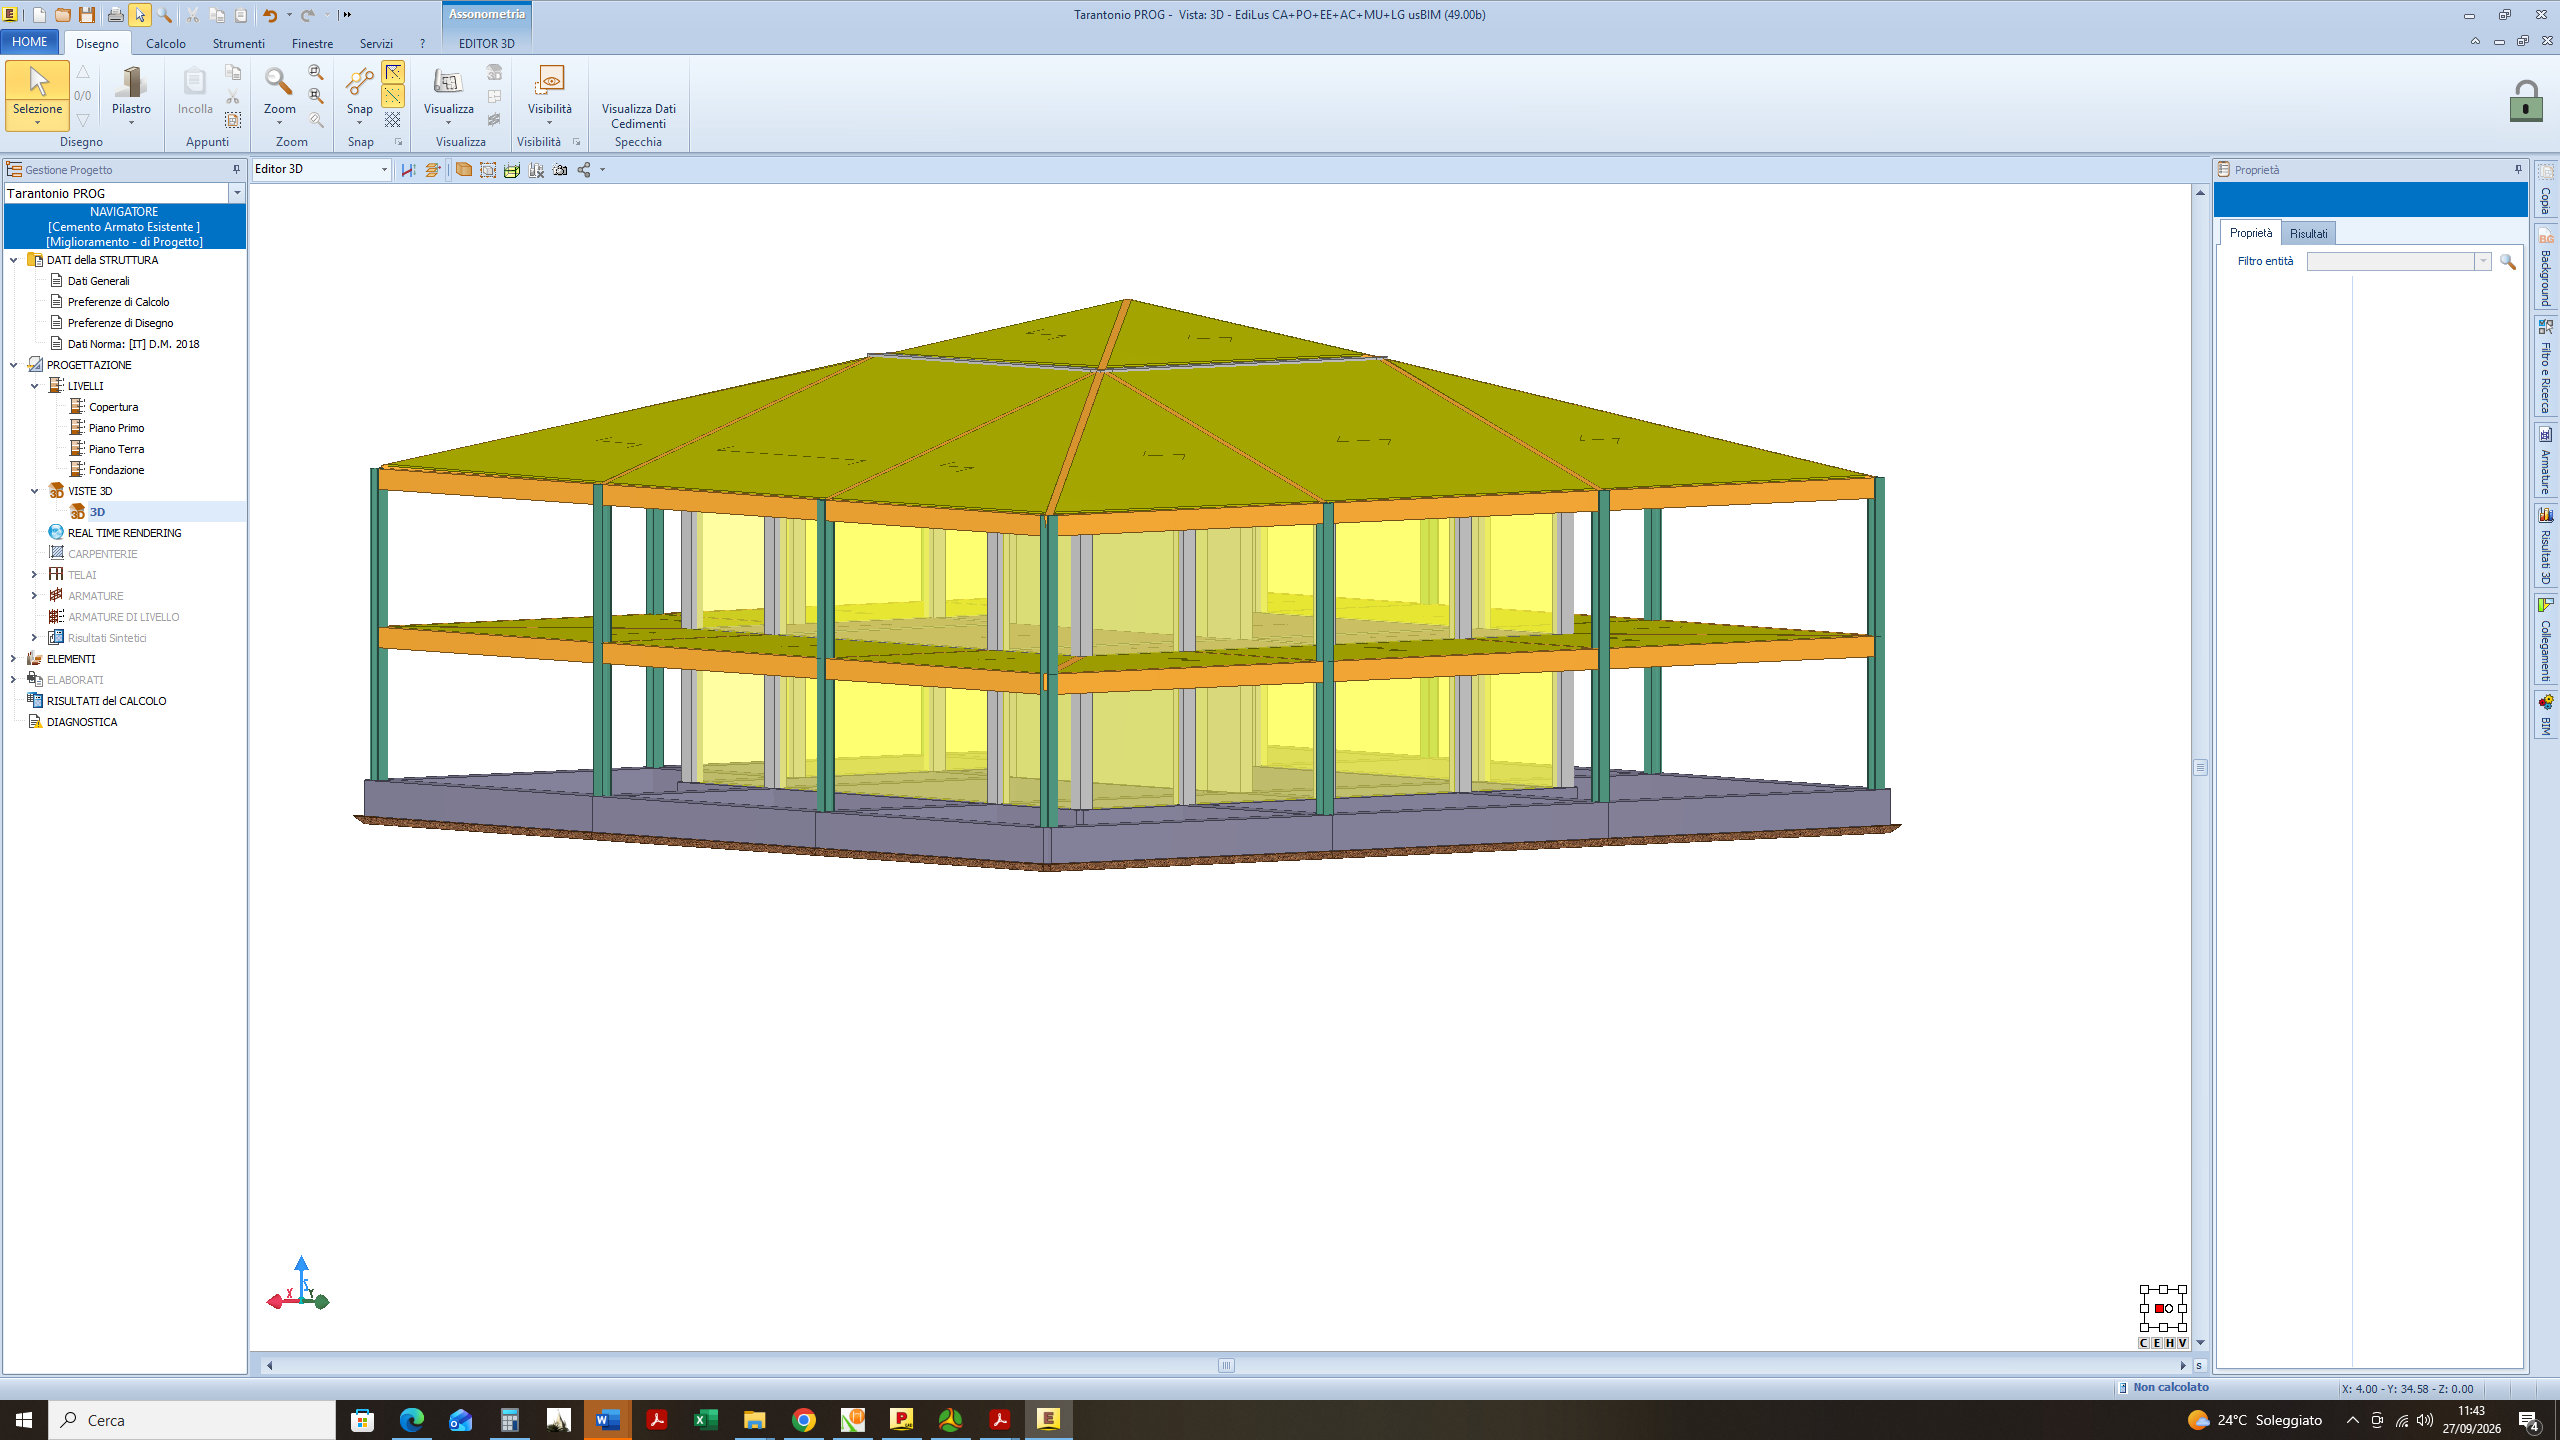Viewport: 2560px width, 1440px height.
Task: Click the undo arrow icon
Action: [270, 15]
